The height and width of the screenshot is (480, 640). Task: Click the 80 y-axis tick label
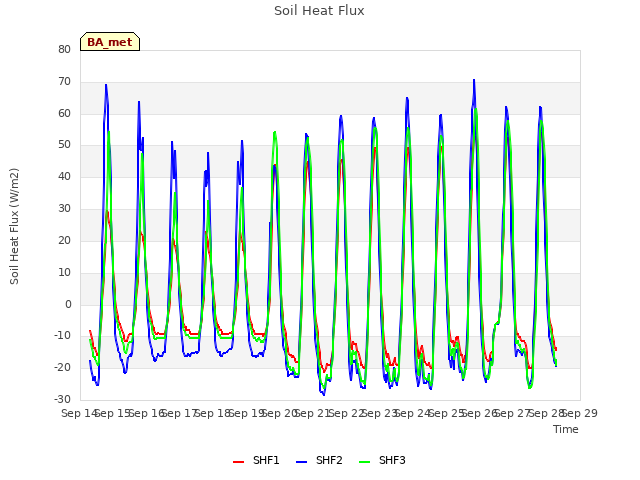click(x=64, y=49)
